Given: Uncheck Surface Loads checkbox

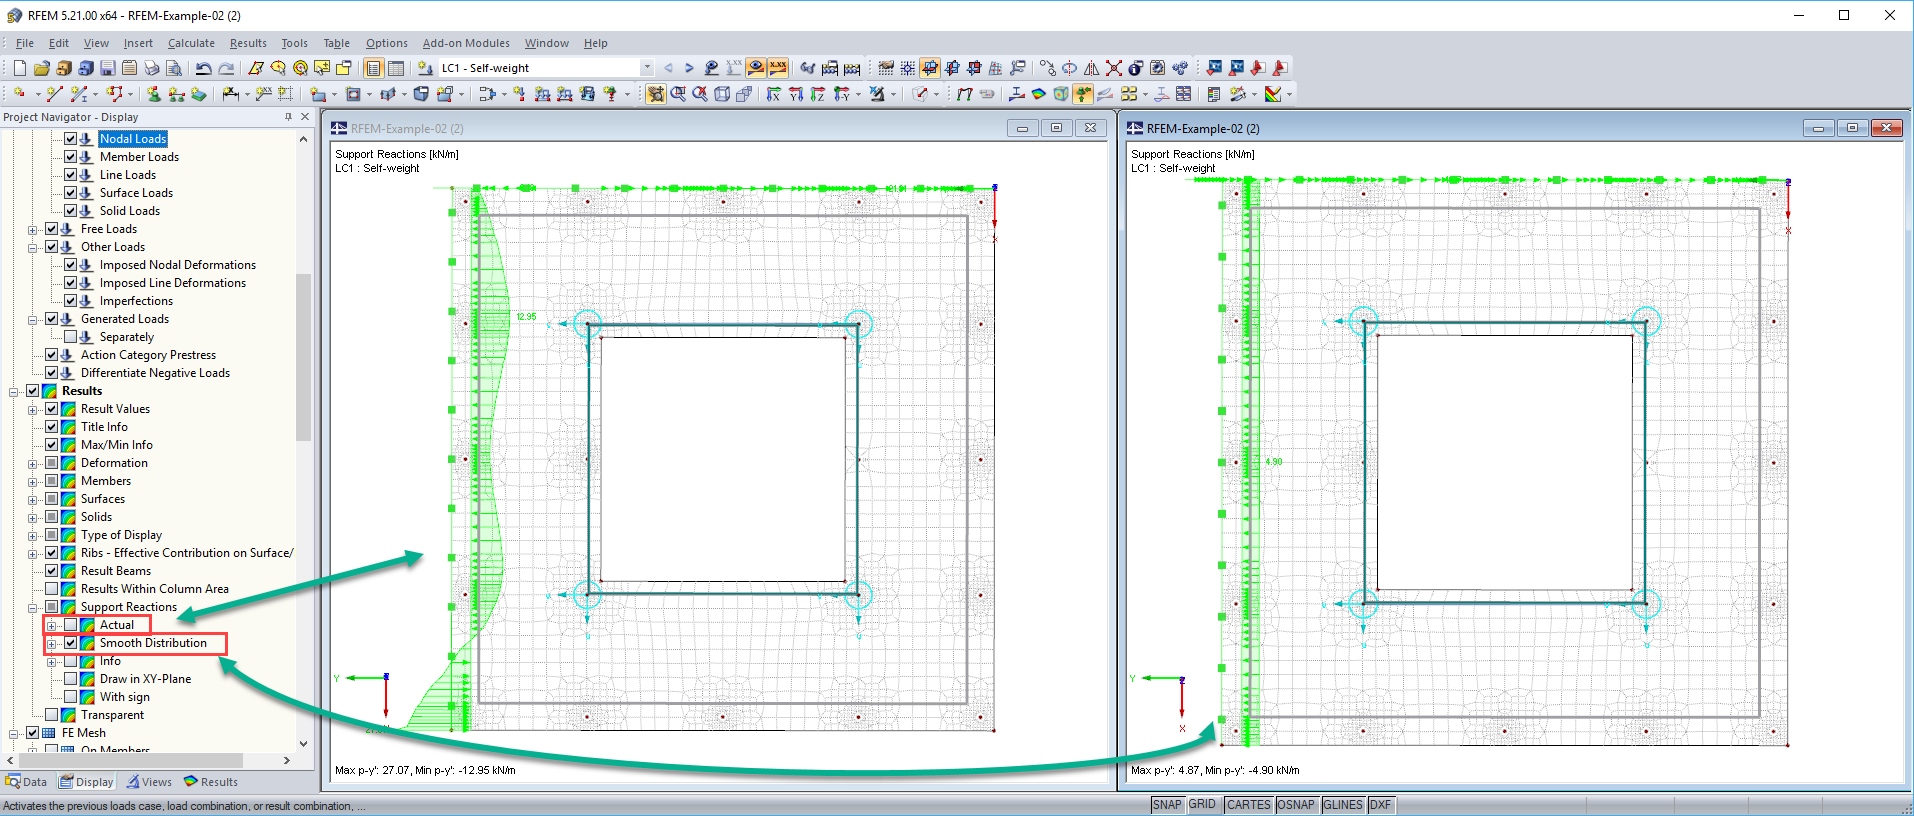Looking at the screenshot, I should pos(70,193).
